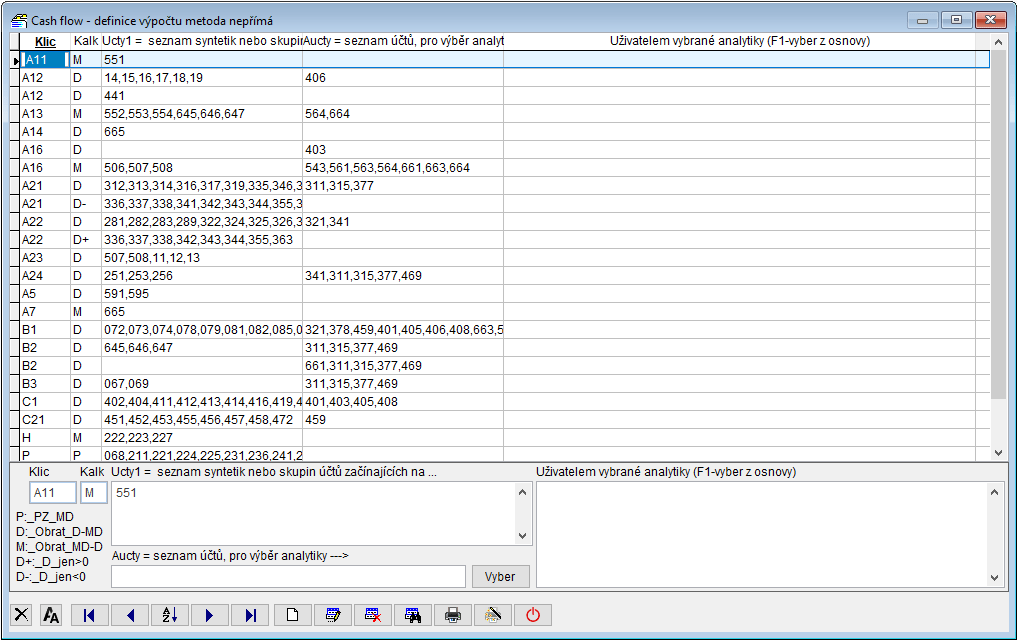Jump to the first record
The height and width of the screenshot is (640, 1017).
[90, 615]
